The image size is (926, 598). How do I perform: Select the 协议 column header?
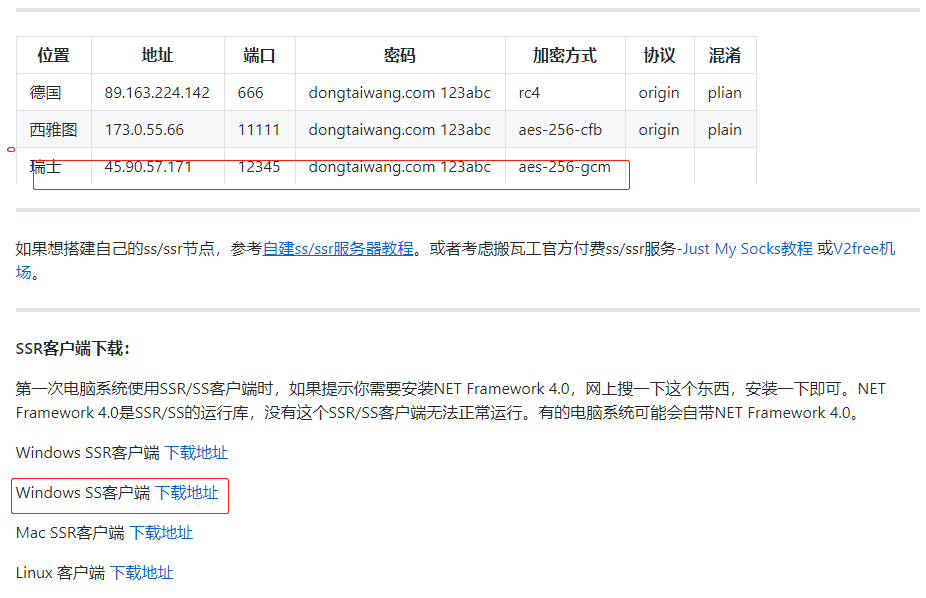tap(660, 55)
